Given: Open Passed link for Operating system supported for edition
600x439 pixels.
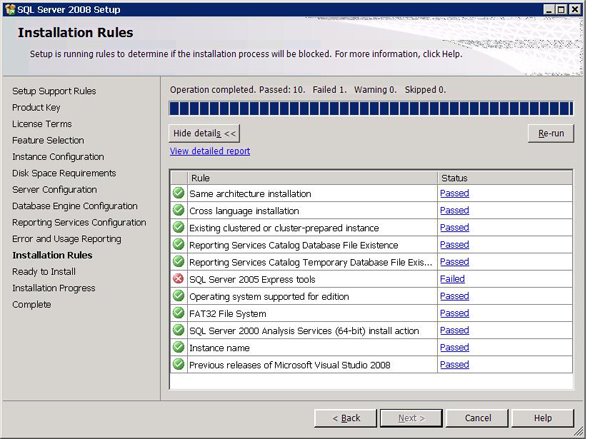Looking at the screenshot, I should coord(454,296).
